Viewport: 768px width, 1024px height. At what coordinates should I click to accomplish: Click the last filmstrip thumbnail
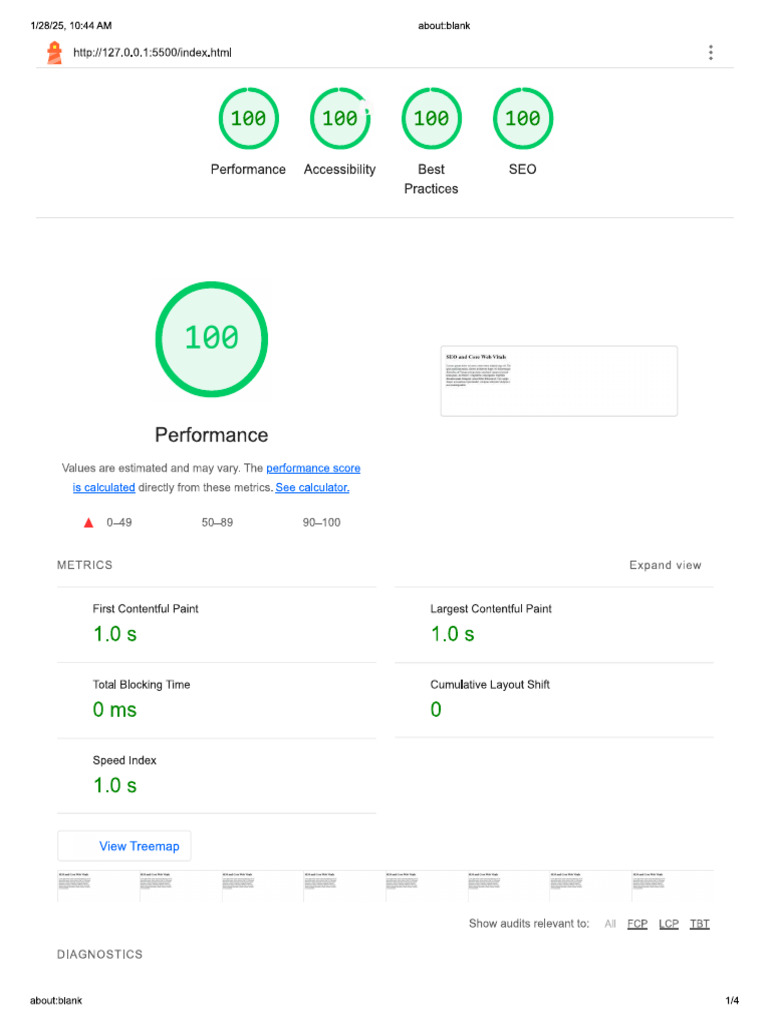(673, 886)
